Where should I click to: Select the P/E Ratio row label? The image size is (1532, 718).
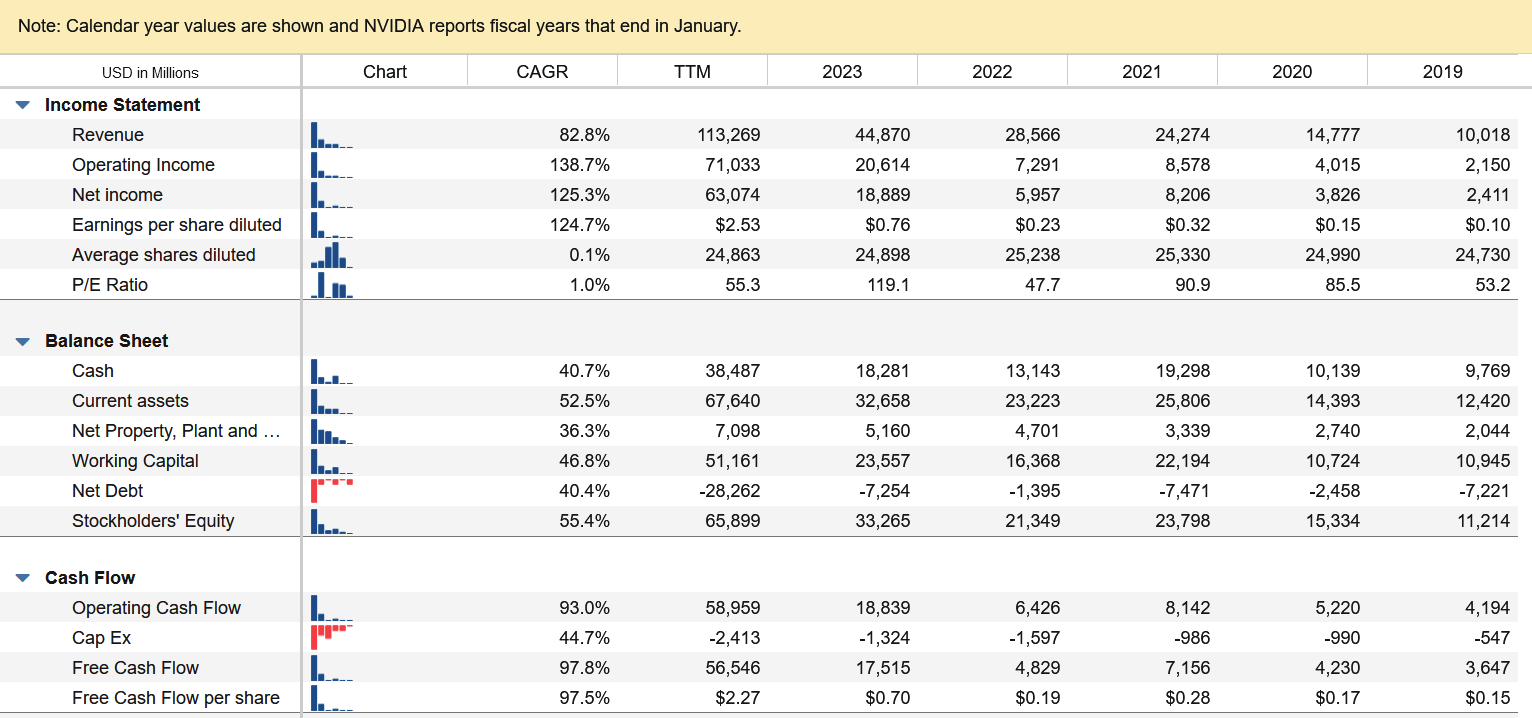pos(110,285)
